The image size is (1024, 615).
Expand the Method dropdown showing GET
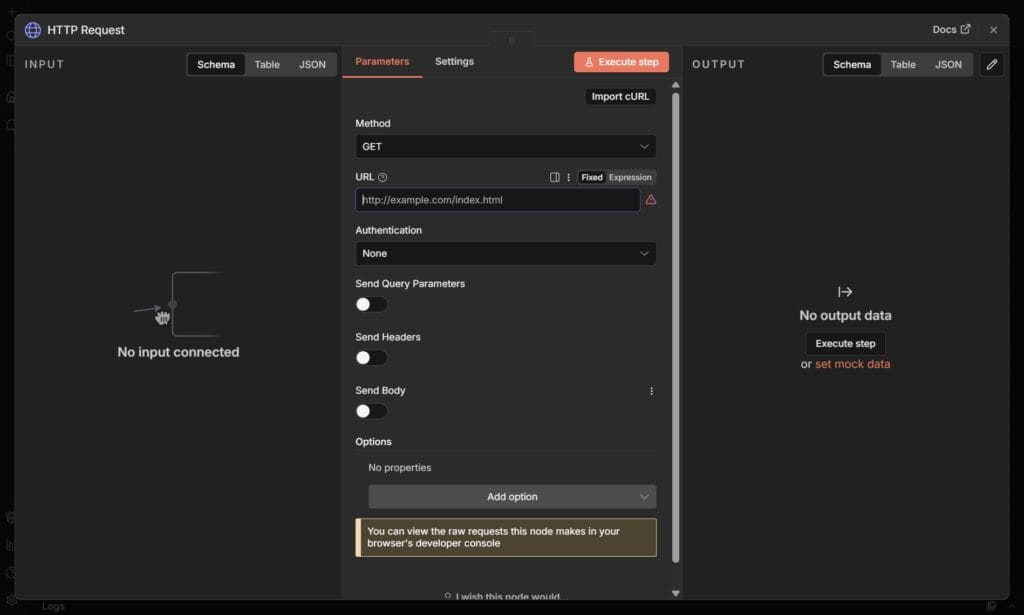505,147
